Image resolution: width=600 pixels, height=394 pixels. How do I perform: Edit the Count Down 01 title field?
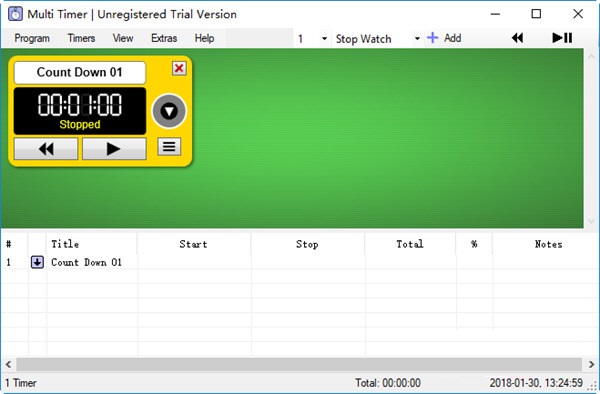(80, 72)
